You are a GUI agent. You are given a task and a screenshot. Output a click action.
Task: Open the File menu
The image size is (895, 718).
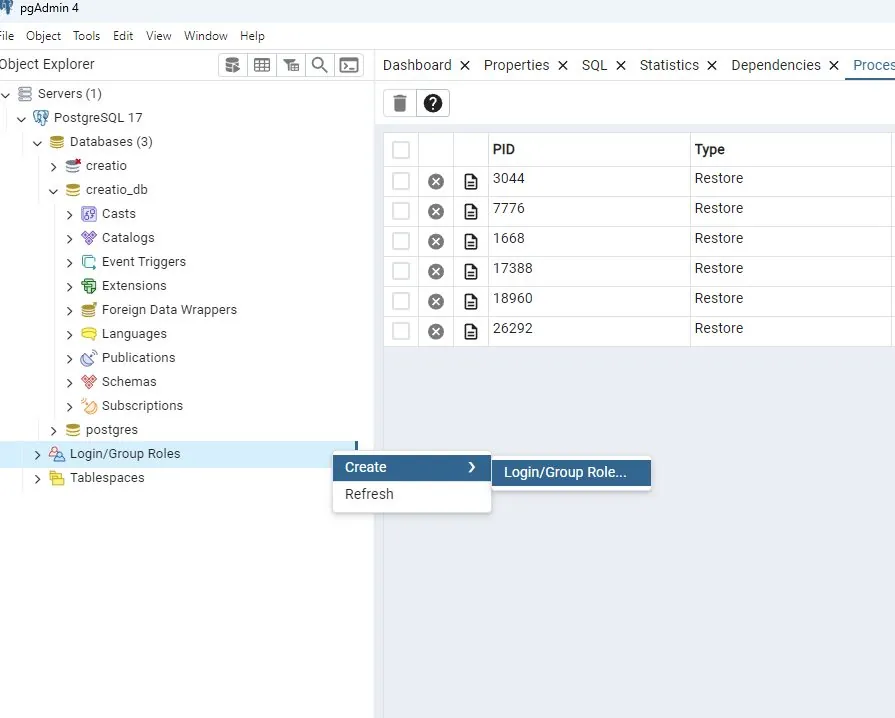[7, 36]
